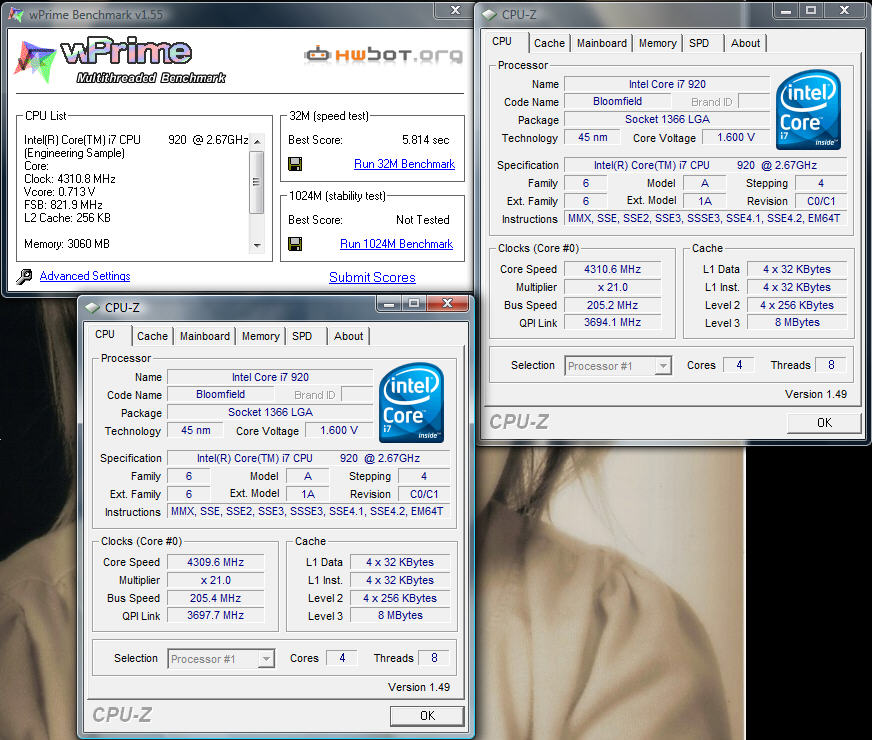
Task: Click Bloomfield code name in upper CPU-Z
Action: tap(617, 102)
